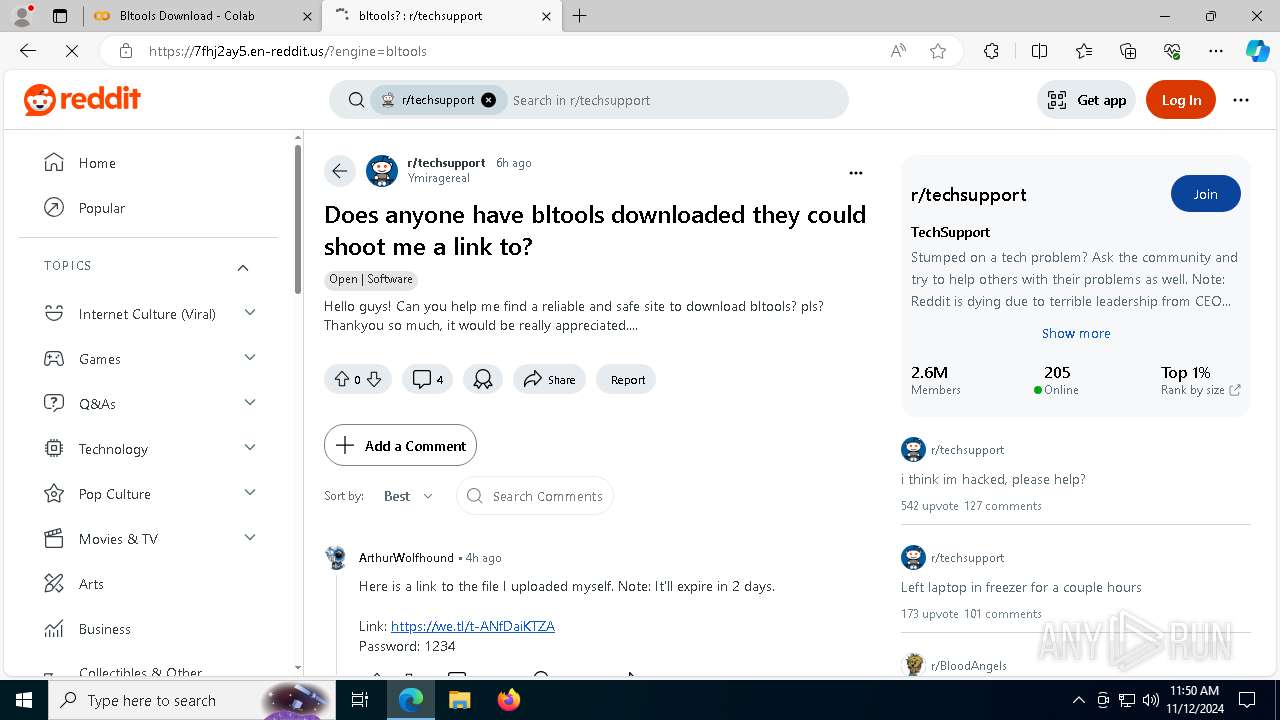Expand the Movies & TV topic
1280x720 pixels.
(x=250, y=538)
